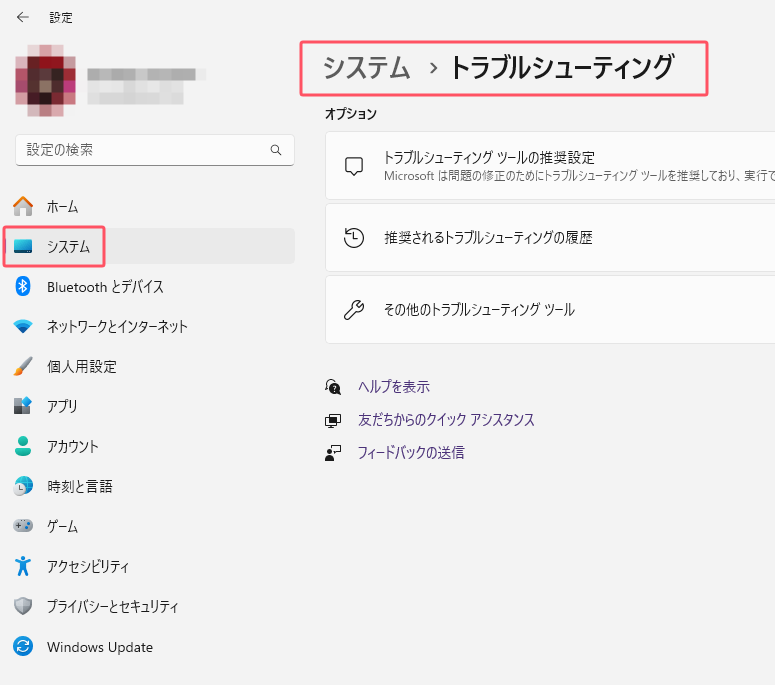Open Windows Update page
This screenshot has height=685, width=775.
(x=99, y=647)
